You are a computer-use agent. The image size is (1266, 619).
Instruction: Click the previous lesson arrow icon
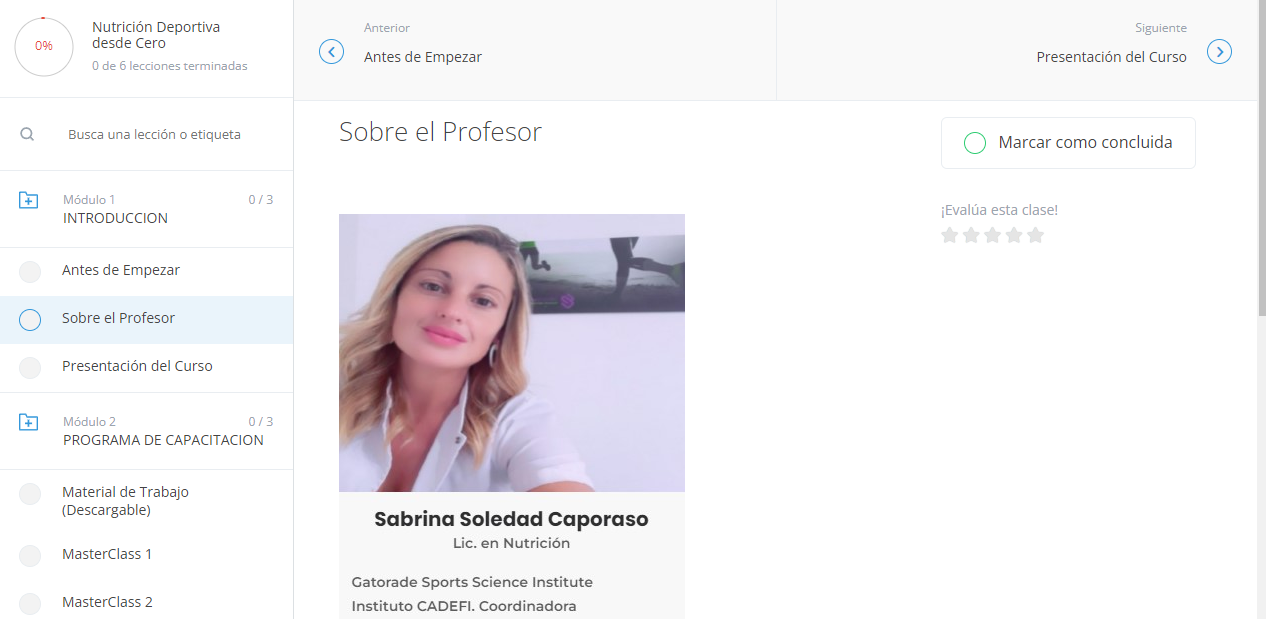(x=331, y=51)
